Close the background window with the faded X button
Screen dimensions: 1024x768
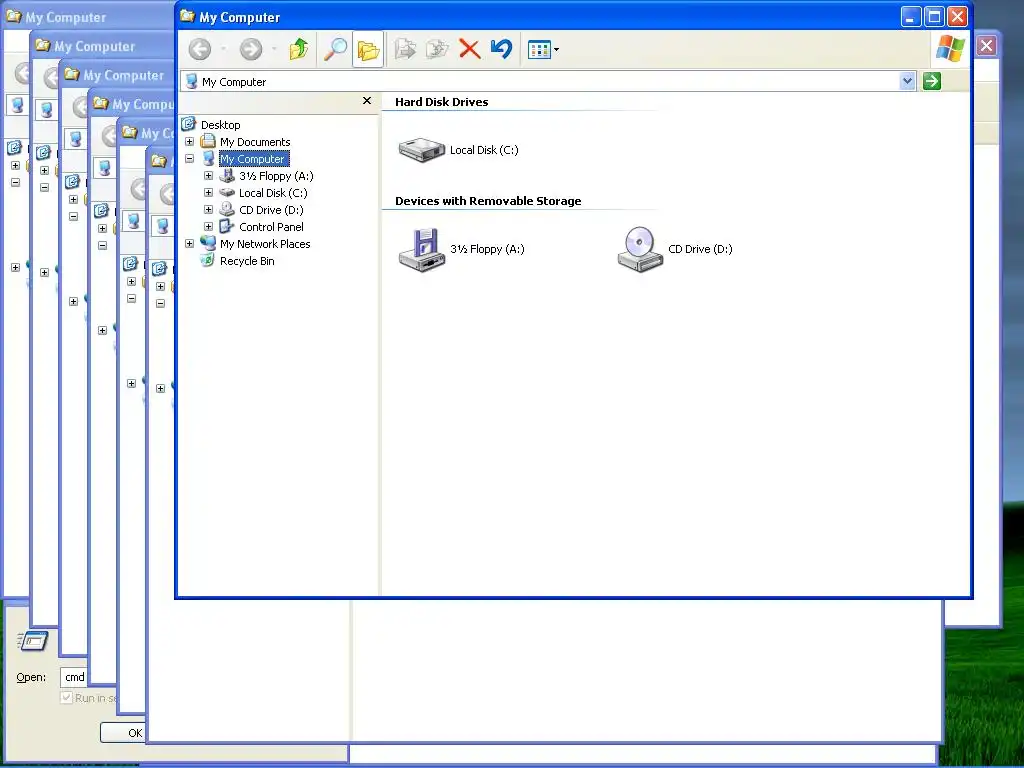click(986, 46)
